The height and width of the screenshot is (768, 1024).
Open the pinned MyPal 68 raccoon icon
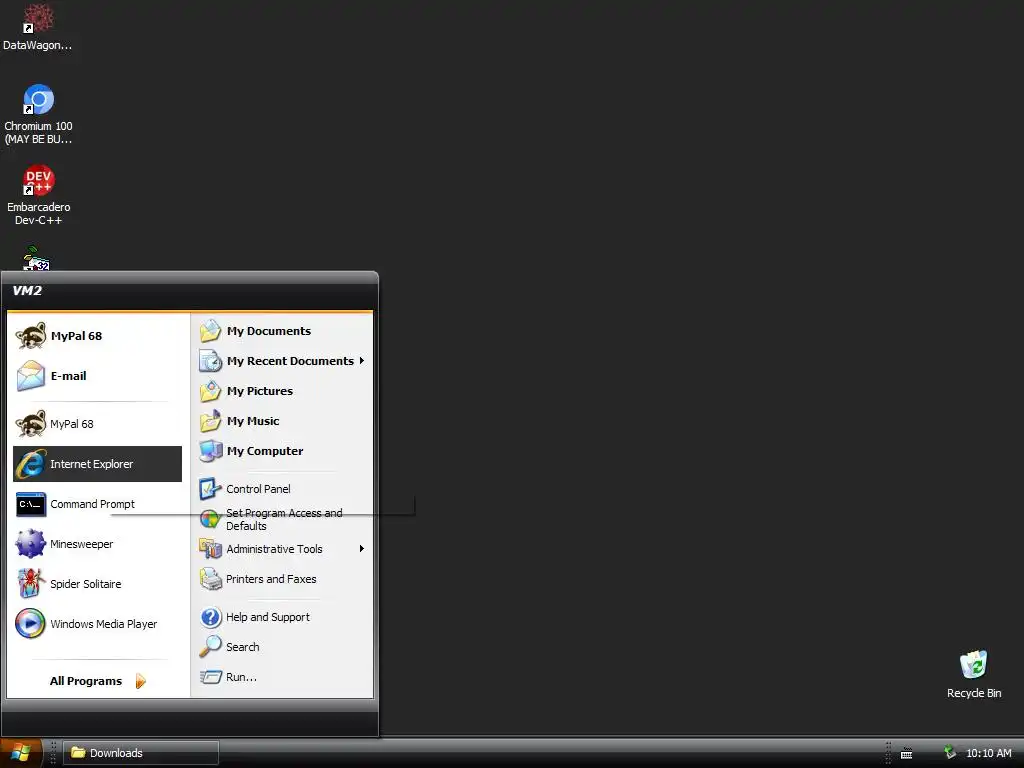click(31, 336)
